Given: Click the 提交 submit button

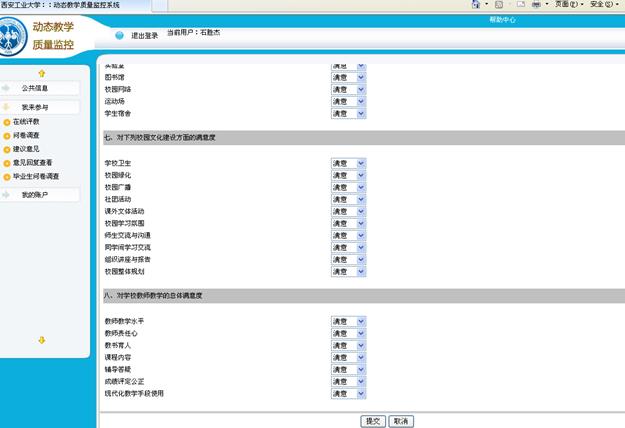Looking at the screenshot, I should coord(373,421).
